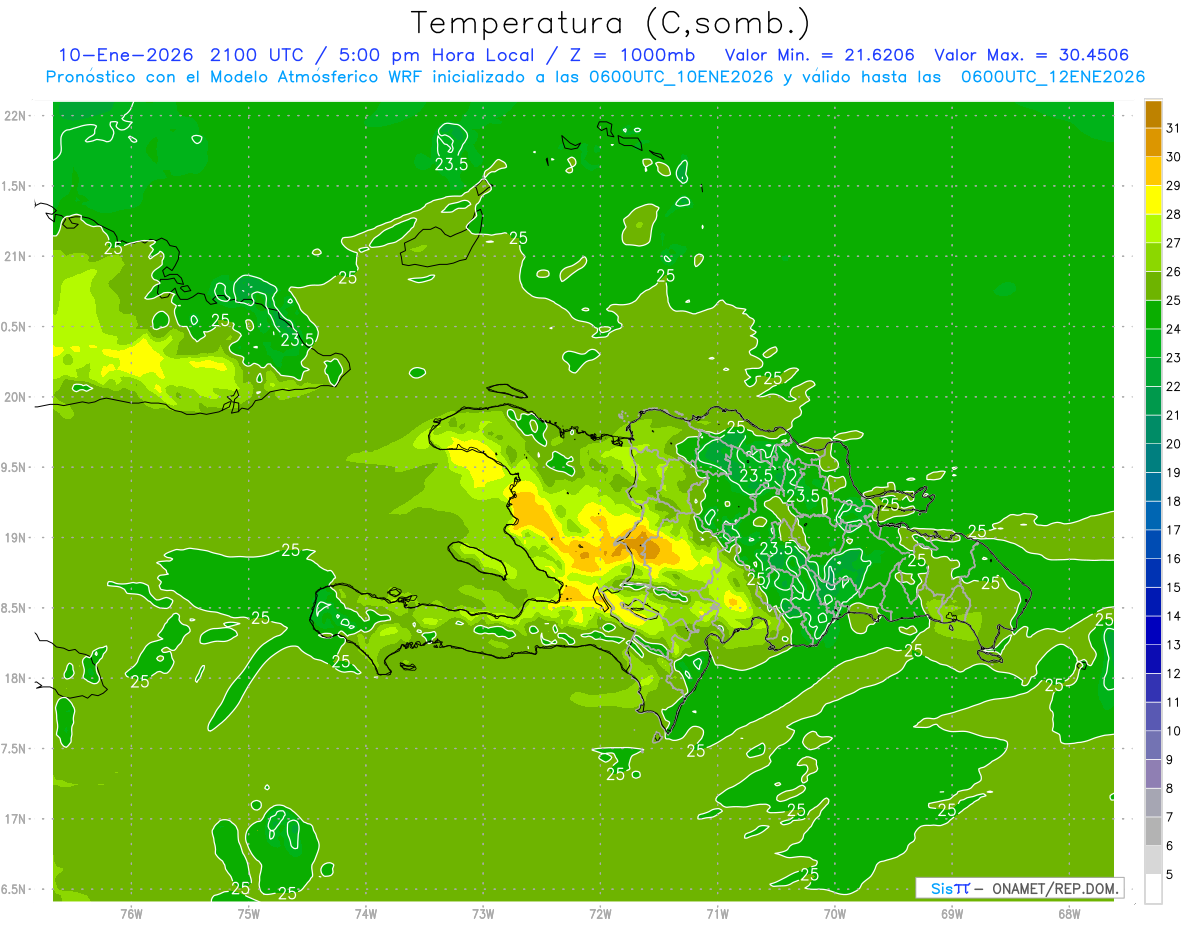Image resolution: width=1200 pixels, height=927 pixels.
Task: Pick the dark blue swatch between 13 and 14
Action: pyautogui.click(x=1153, y=631)
